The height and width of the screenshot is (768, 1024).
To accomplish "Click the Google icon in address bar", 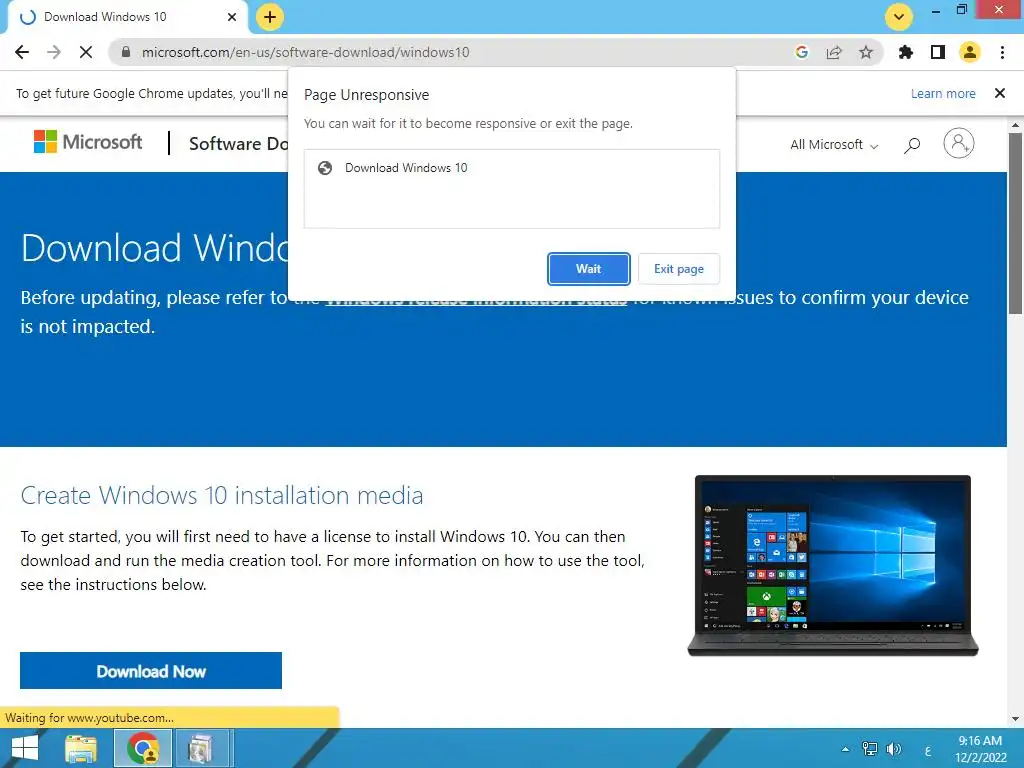I will tap(801, 52).
